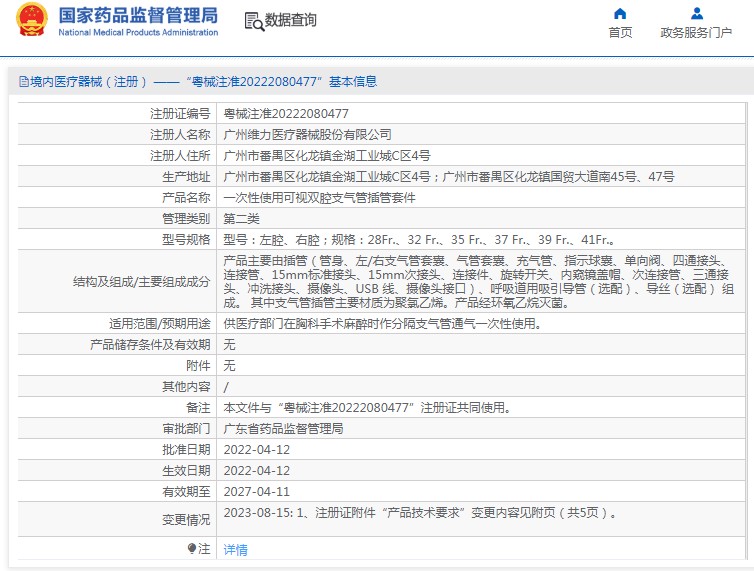Click 适用范围/预期用途 label
This screenshot has height=571, width=754.
pyautogui.click(x=160, y=324)
